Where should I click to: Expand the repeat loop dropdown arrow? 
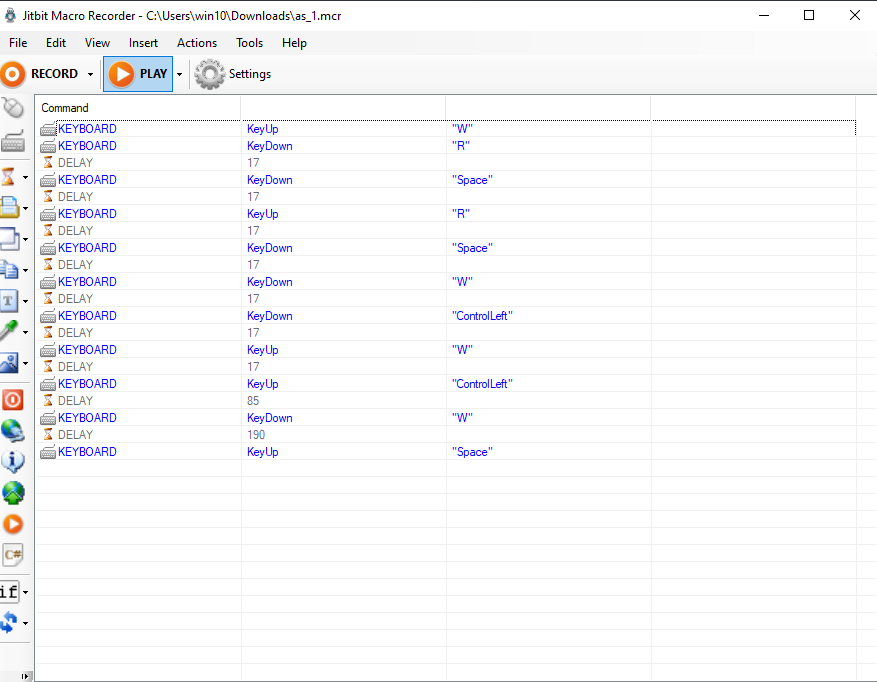pos(25,623)
